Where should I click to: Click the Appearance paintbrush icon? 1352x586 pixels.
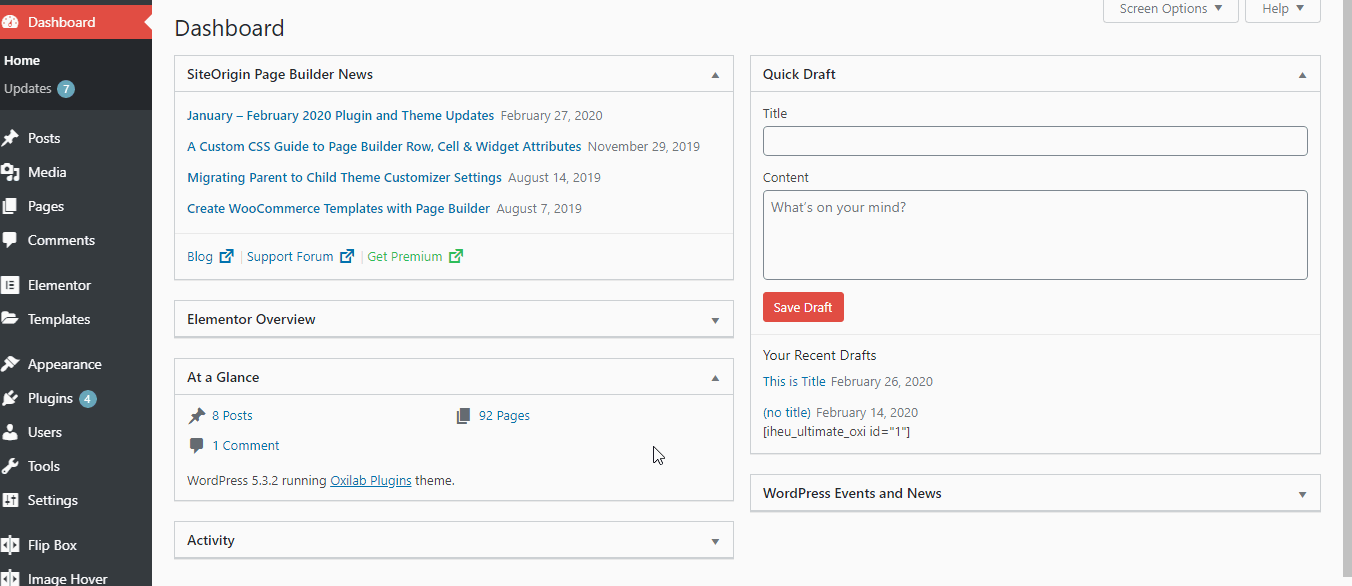pyautogui.click(x=10, y=364)
